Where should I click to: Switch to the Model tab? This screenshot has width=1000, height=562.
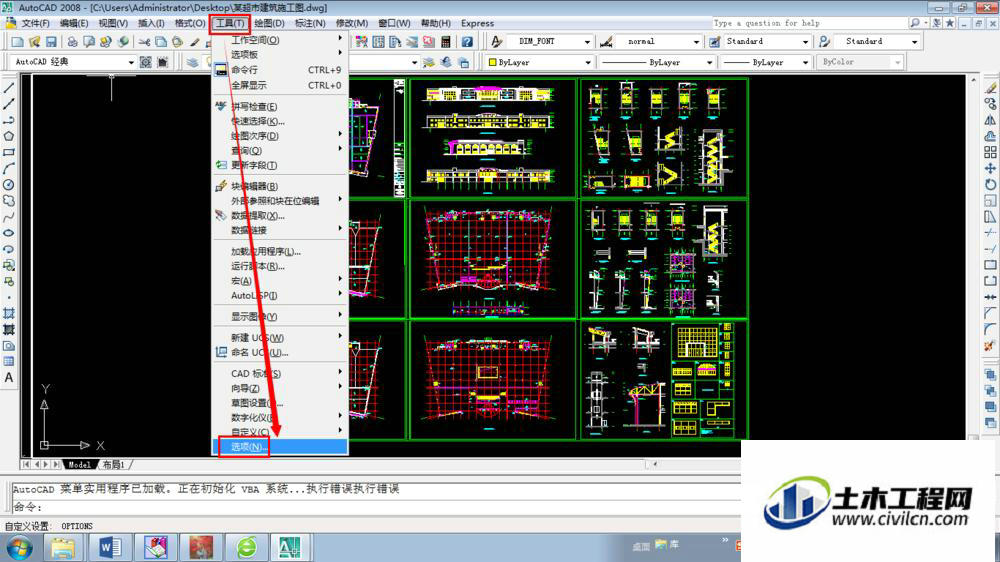tap(79, 464)
